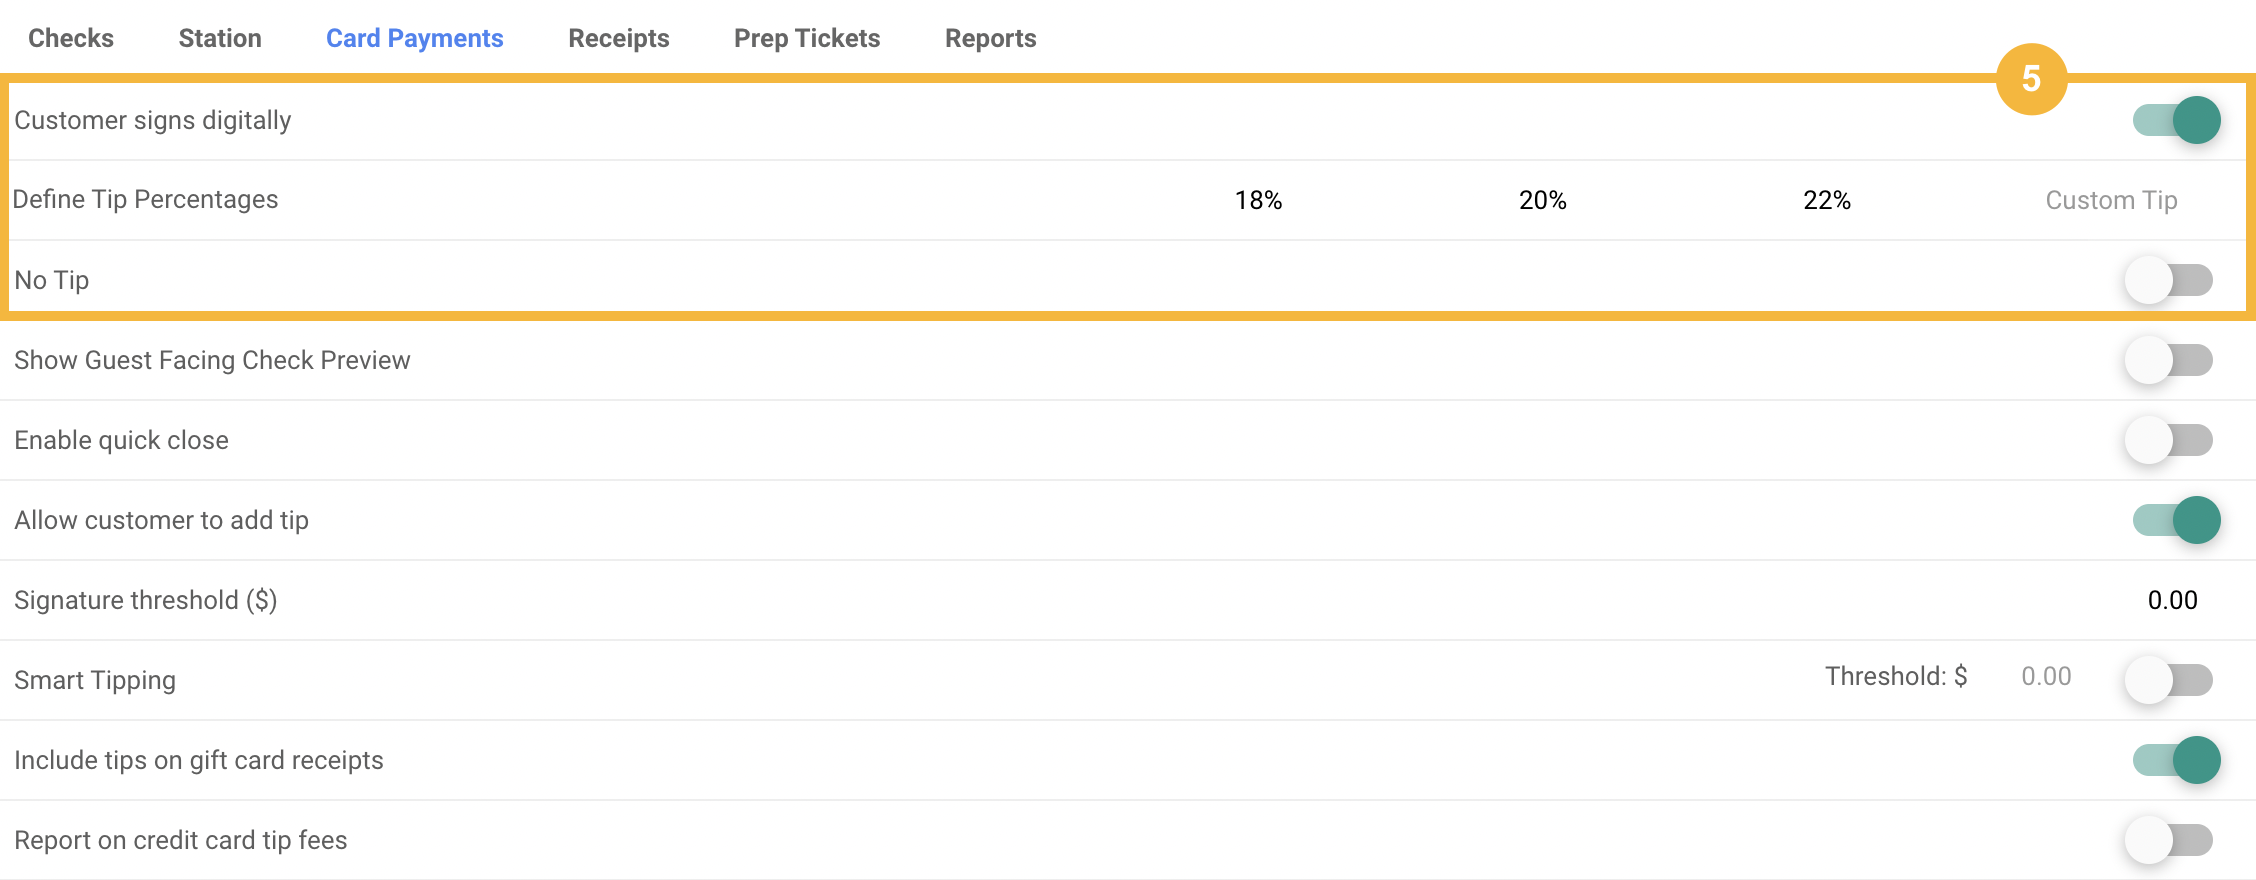Open the Receipts tab

pyautogui.click(x=619, y=38)
